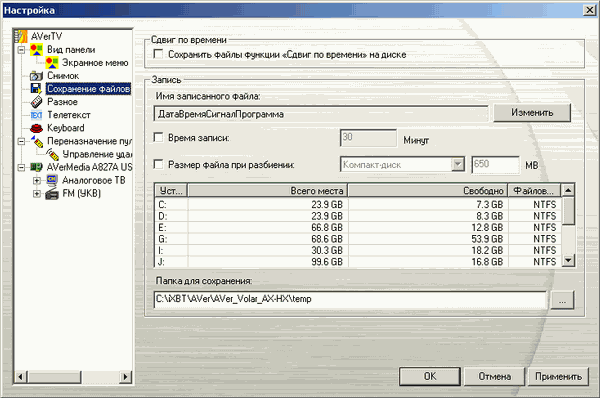
Task: Select drive I: row
Action: pyautogui.click(x=358, y=251)
